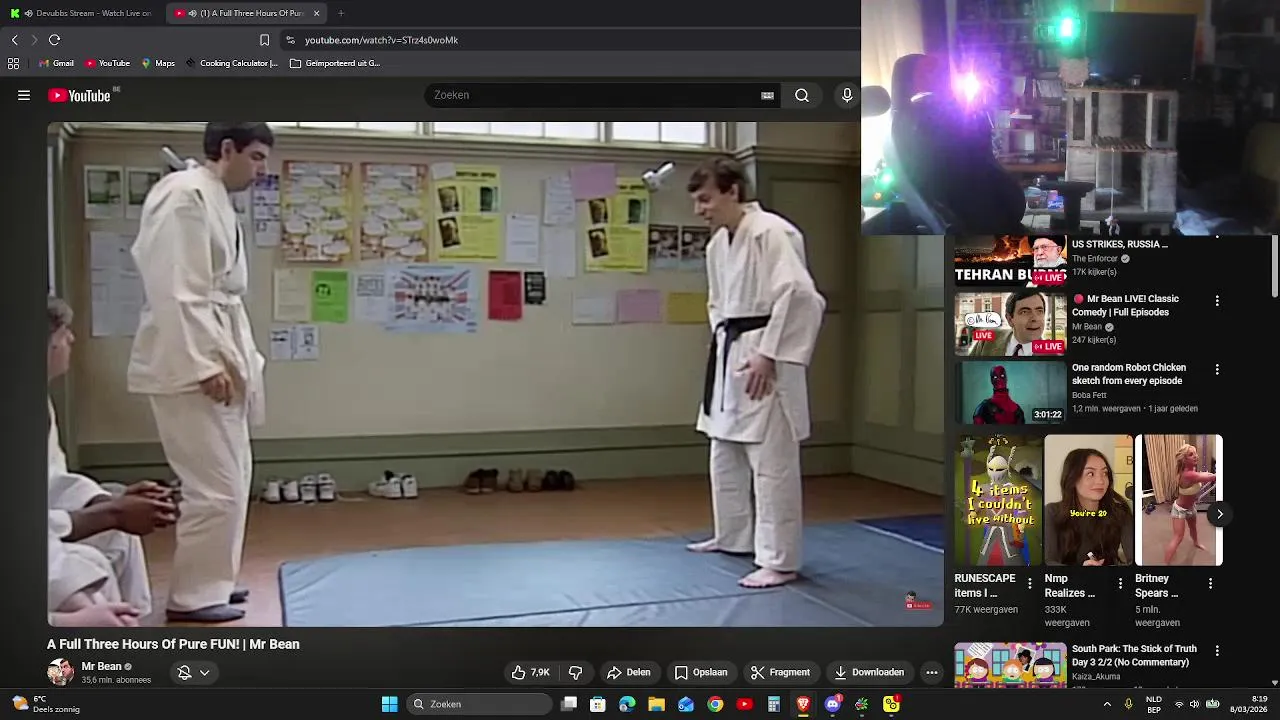Select the Mr Bean YouTube browser tab
Viewport: 1280px width, 720px height.
(247, 13)
